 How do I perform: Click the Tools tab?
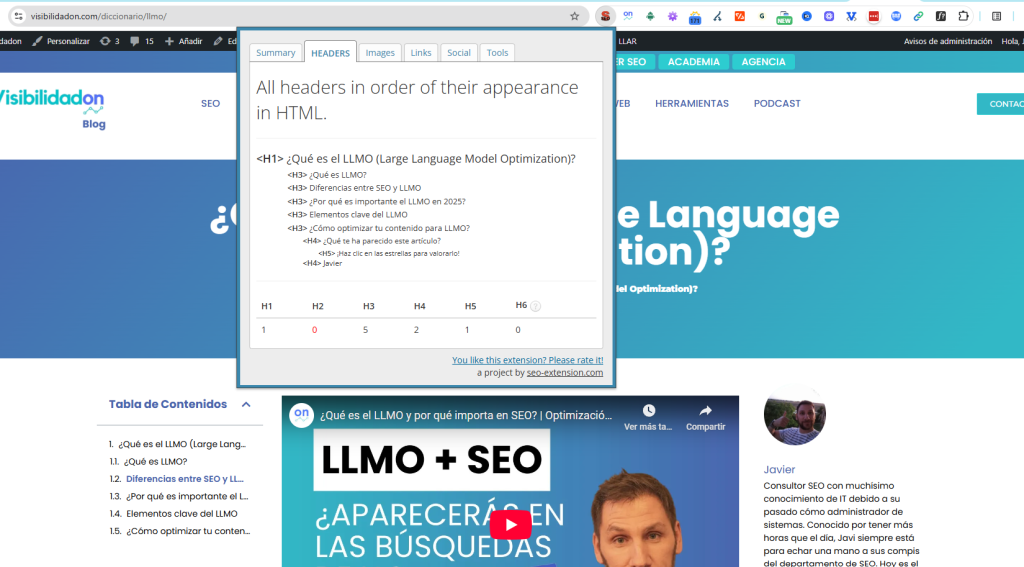click(x=497, y=53)
